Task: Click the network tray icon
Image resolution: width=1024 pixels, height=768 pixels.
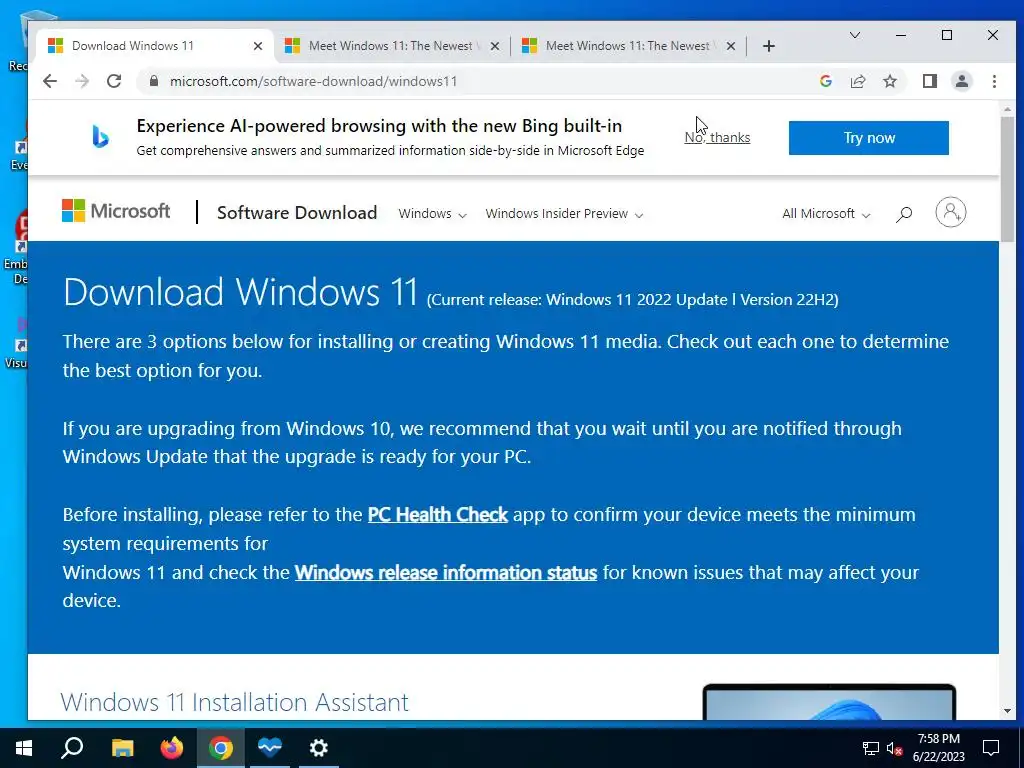Action: tap(871, 748)
